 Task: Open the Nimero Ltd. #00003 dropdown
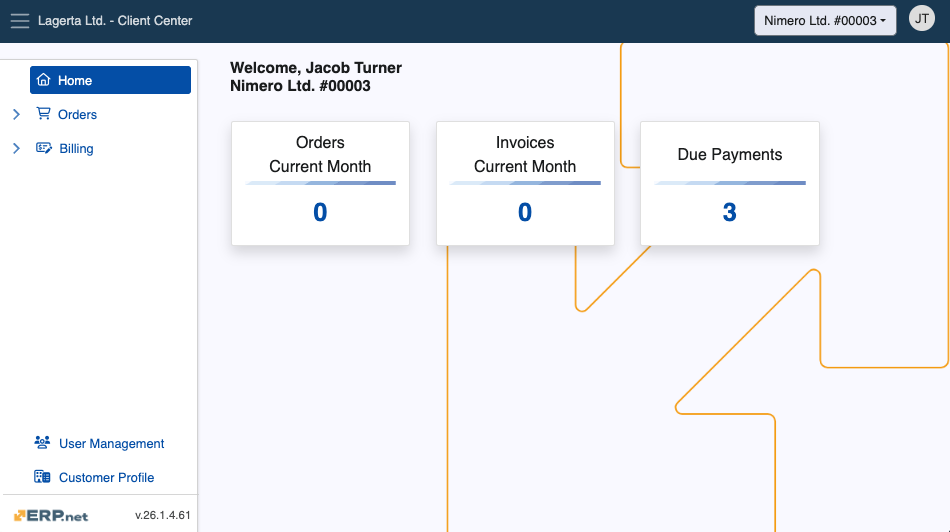pyautogui.click(x=825, y=21)
